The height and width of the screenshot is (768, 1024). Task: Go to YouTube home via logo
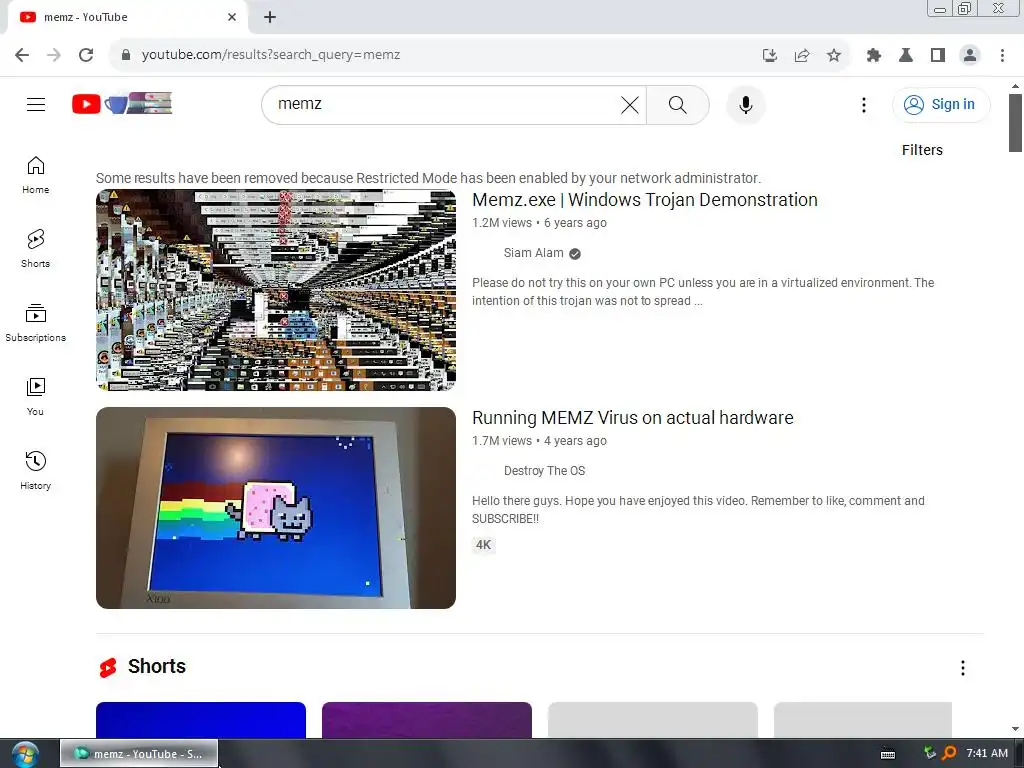[122, 103]
